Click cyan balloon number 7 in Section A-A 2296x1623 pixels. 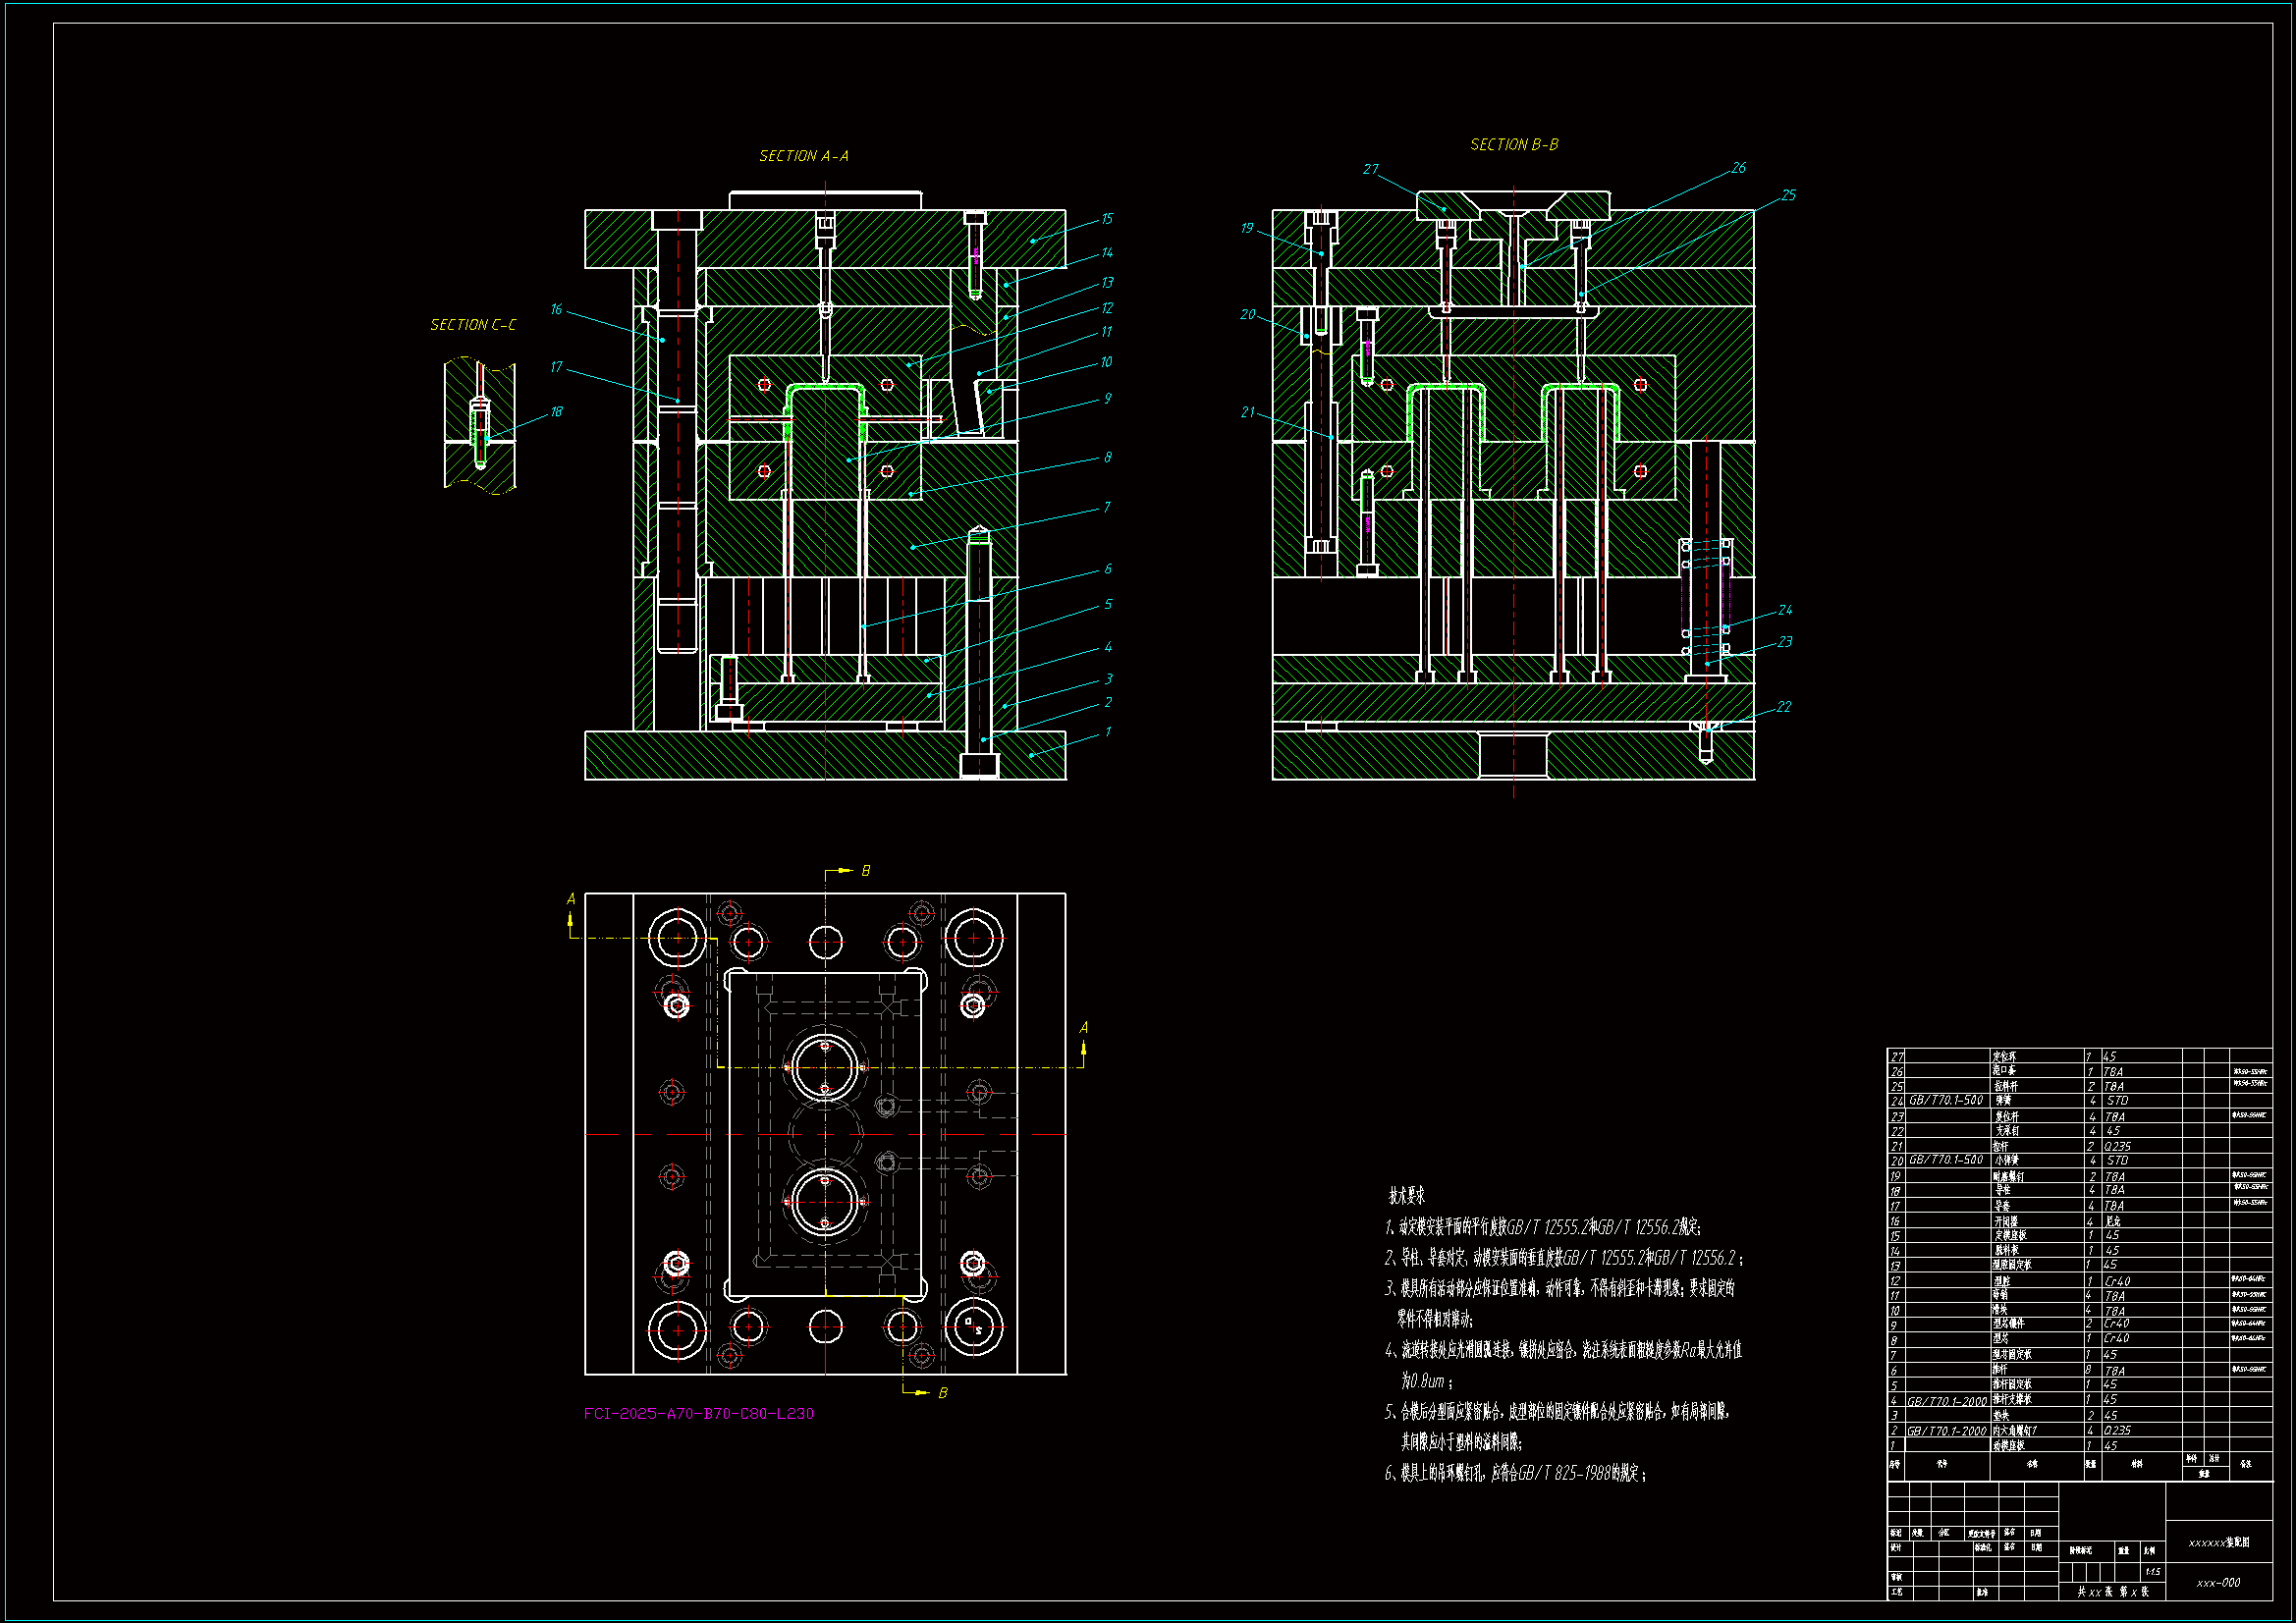(x=1107, y=507)
